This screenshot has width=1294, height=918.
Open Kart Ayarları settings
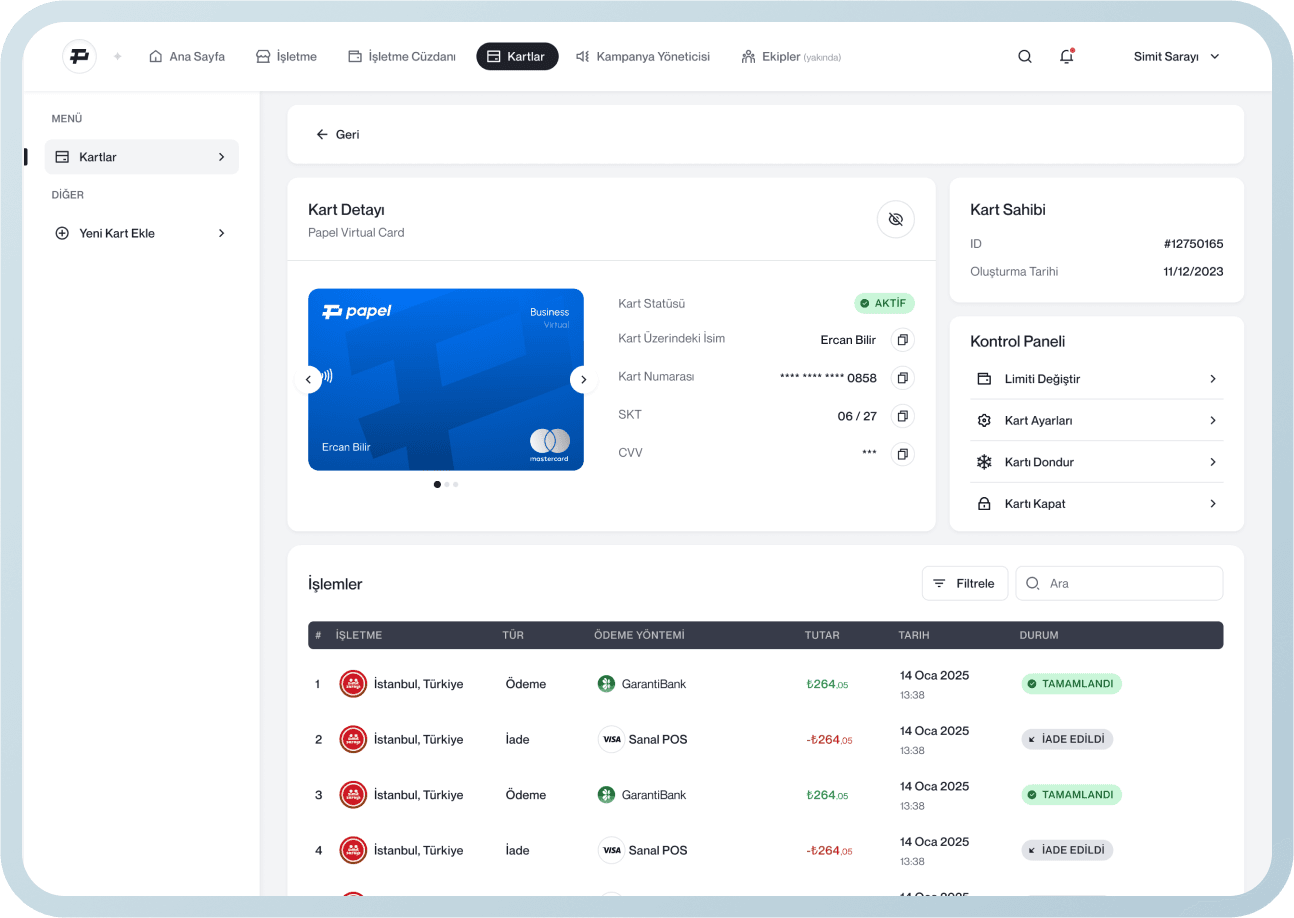pyautogui.click(x=1097, y=421)
